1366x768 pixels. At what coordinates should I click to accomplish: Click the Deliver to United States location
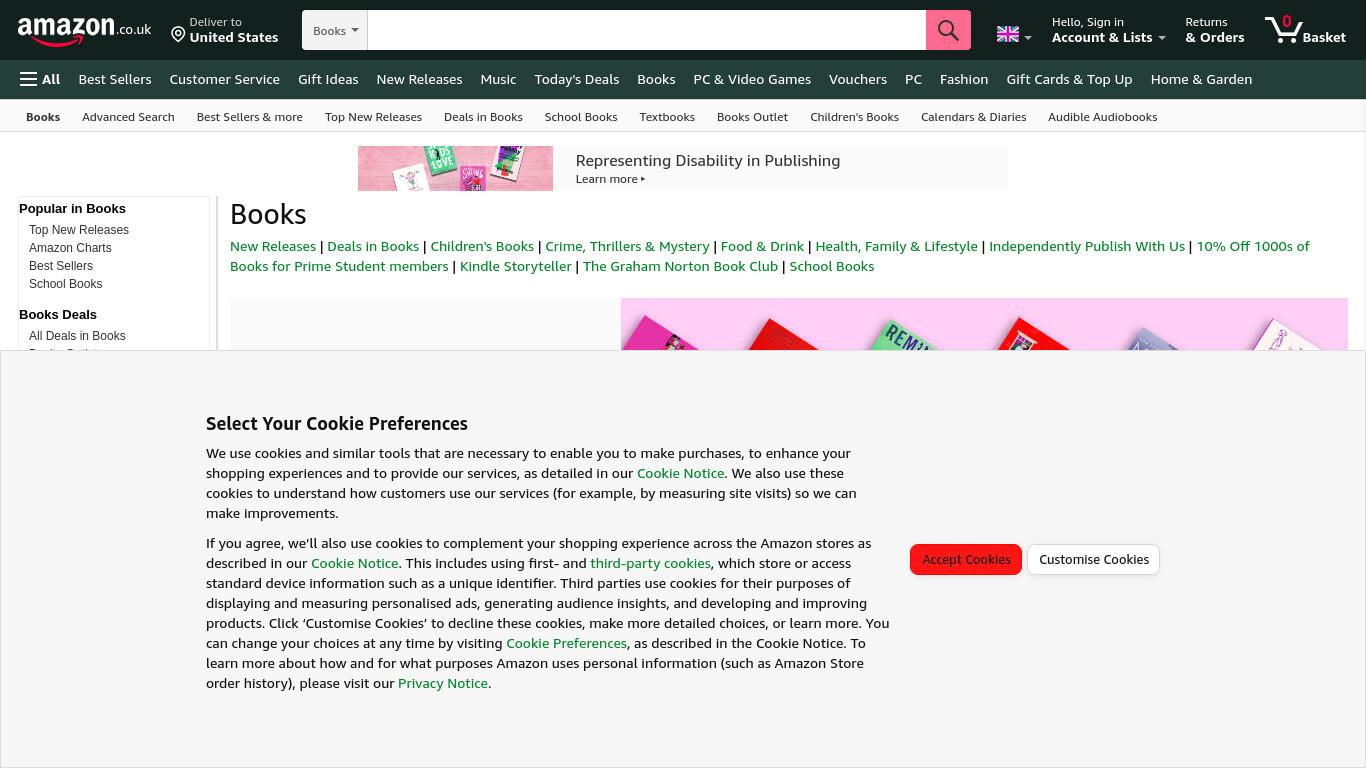(224, 30)
